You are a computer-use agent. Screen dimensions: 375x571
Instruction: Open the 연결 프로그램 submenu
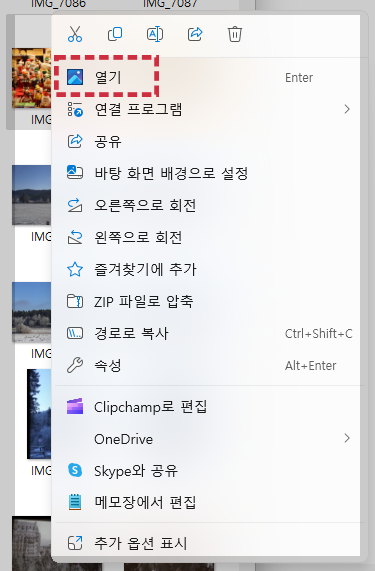click(208, 109)
